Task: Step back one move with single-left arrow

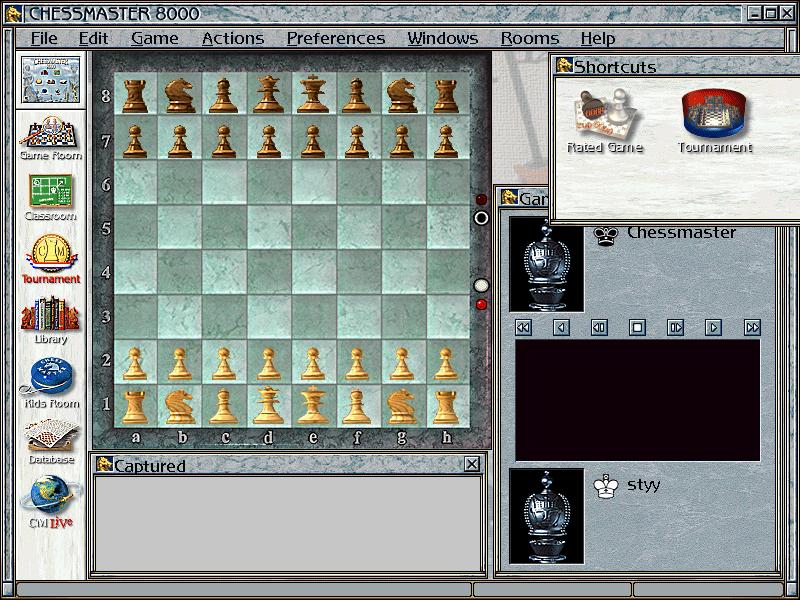Action: pyautogui.click(x=561, y=327)
